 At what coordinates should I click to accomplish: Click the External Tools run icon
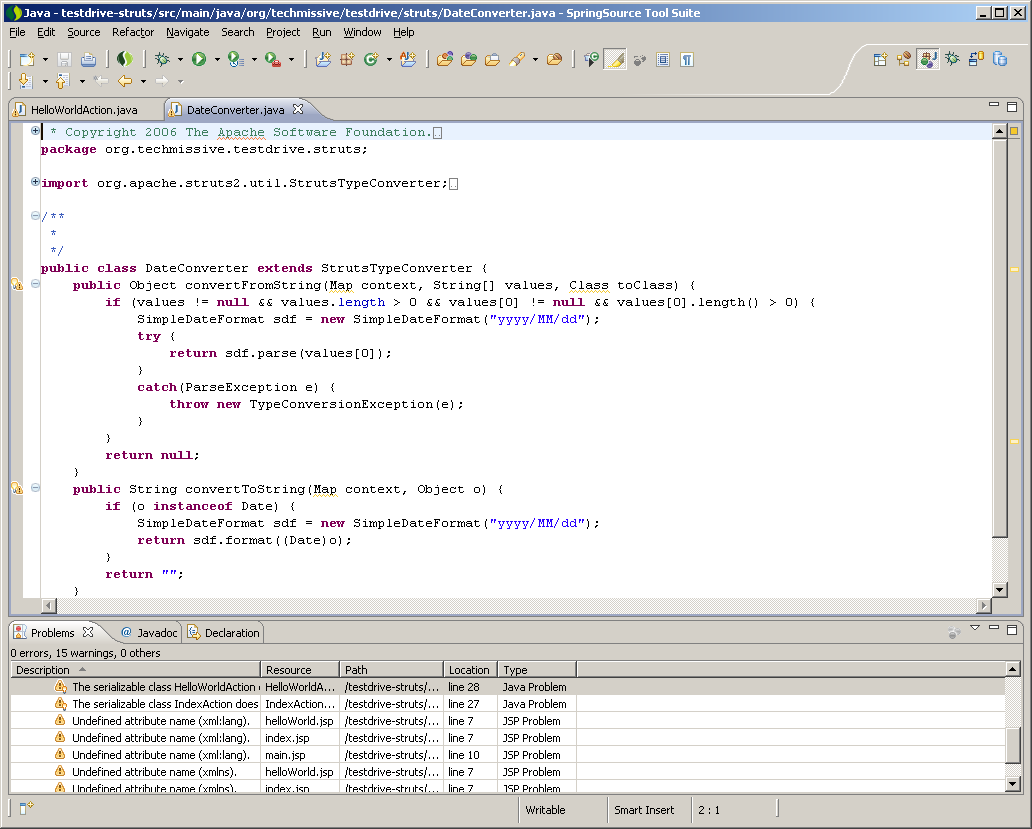click(272, 60)
